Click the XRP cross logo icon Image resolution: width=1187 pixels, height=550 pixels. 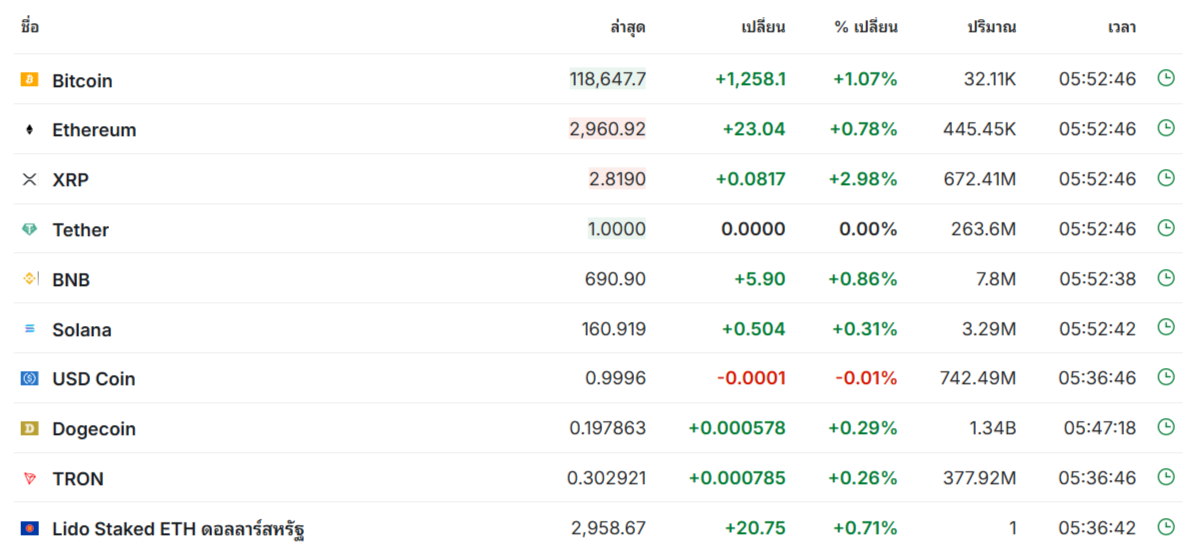[x=30, y=179]
